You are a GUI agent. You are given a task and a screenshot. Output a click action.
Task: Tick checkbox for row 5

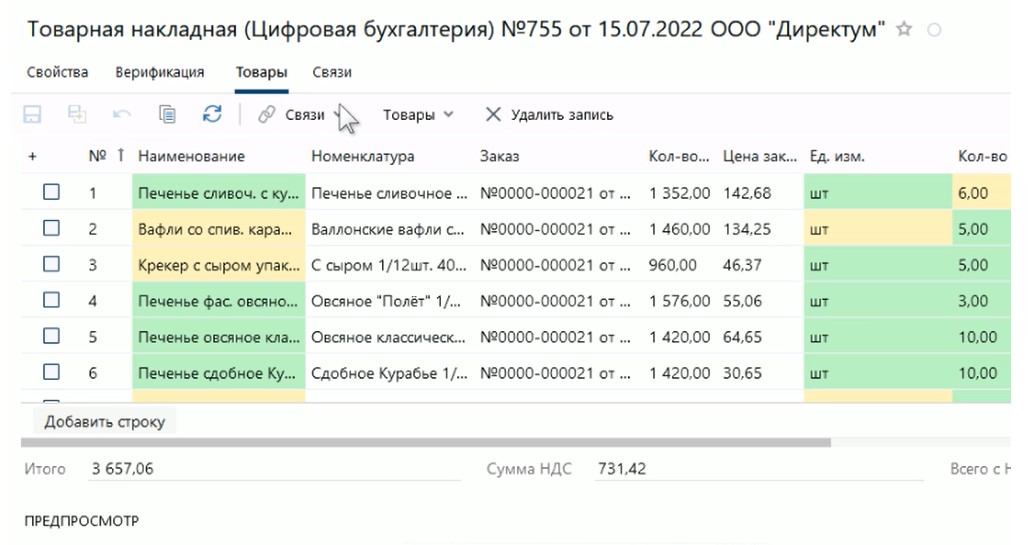tap(51, 336)
